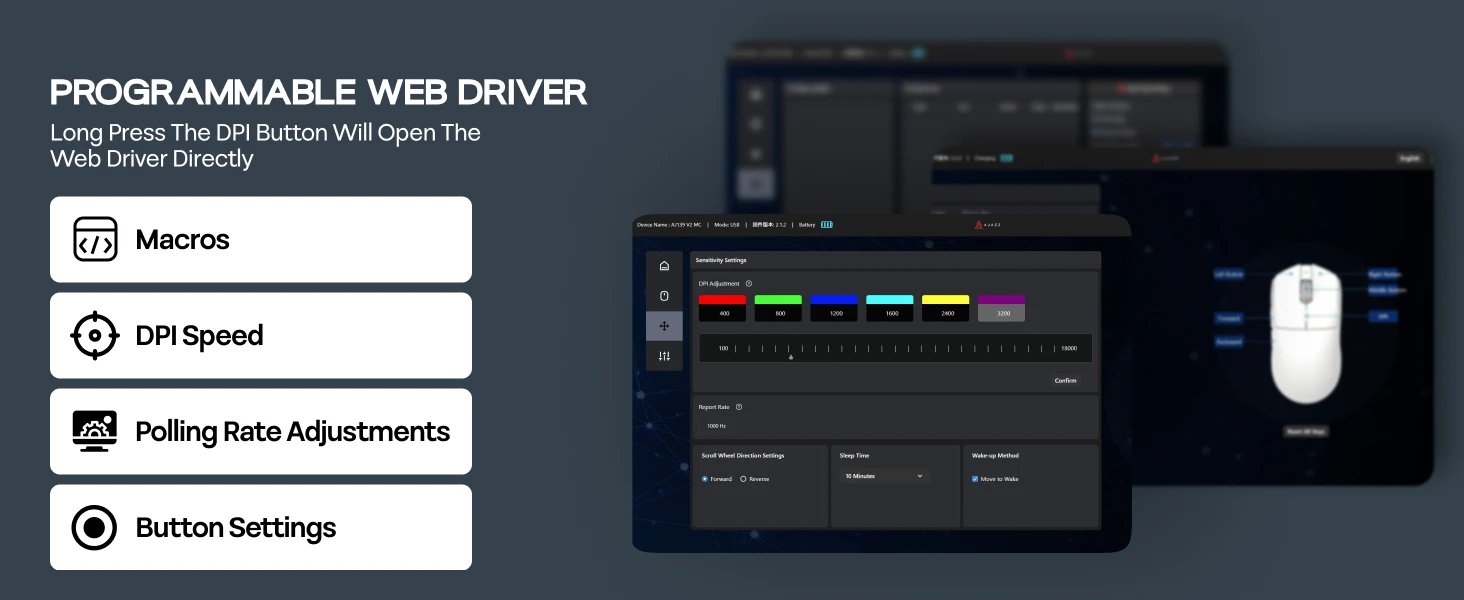Image resolution: width=1464 pixels, height=600 pixels.
Task: Click the help icon beside Report Rate
Action: 739,407
